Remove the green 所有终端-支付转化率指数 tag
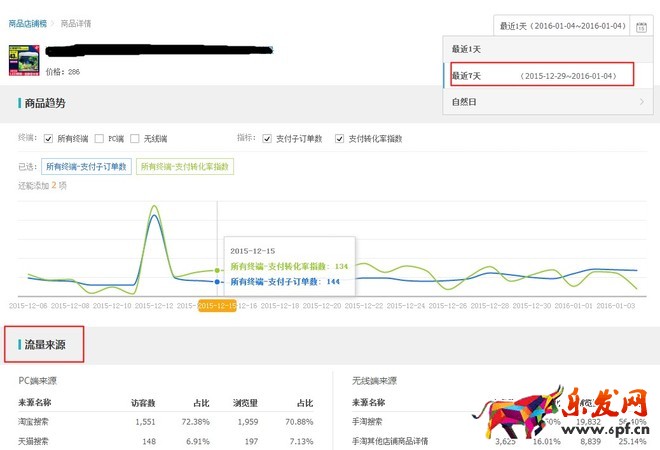This screenshot has height=450, width=660. coord(186,167)
